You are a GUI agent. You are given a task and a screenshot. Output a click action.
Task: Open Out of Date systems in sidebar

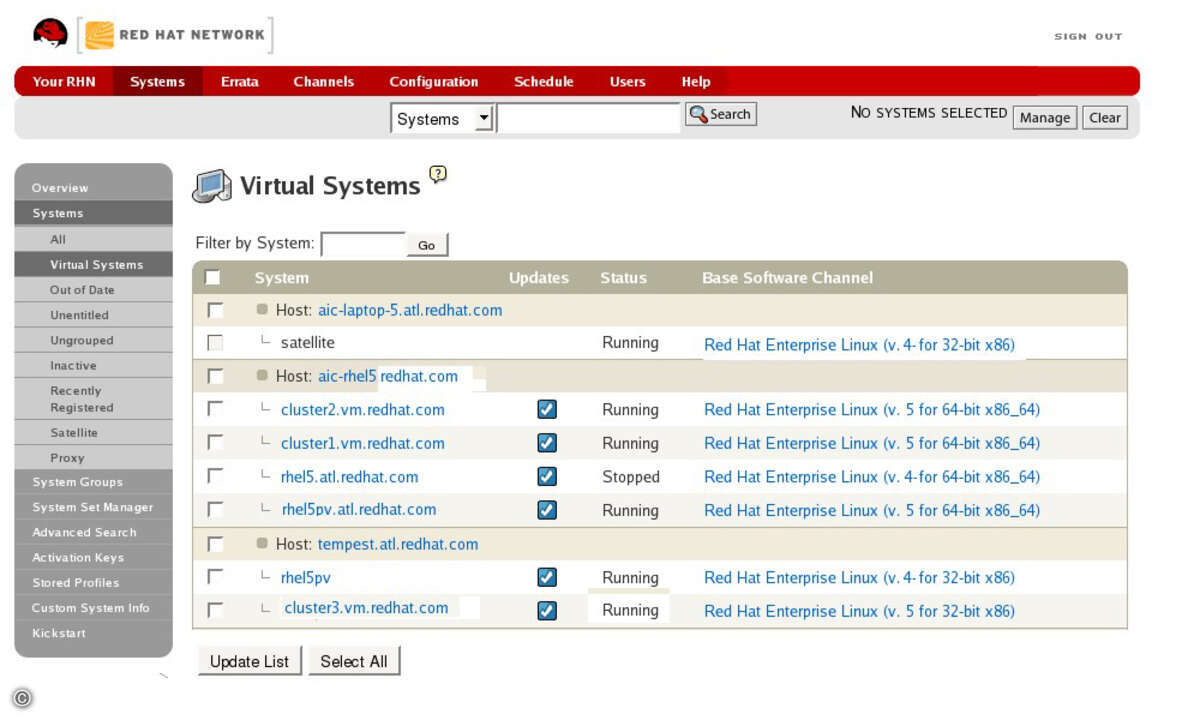93,290
